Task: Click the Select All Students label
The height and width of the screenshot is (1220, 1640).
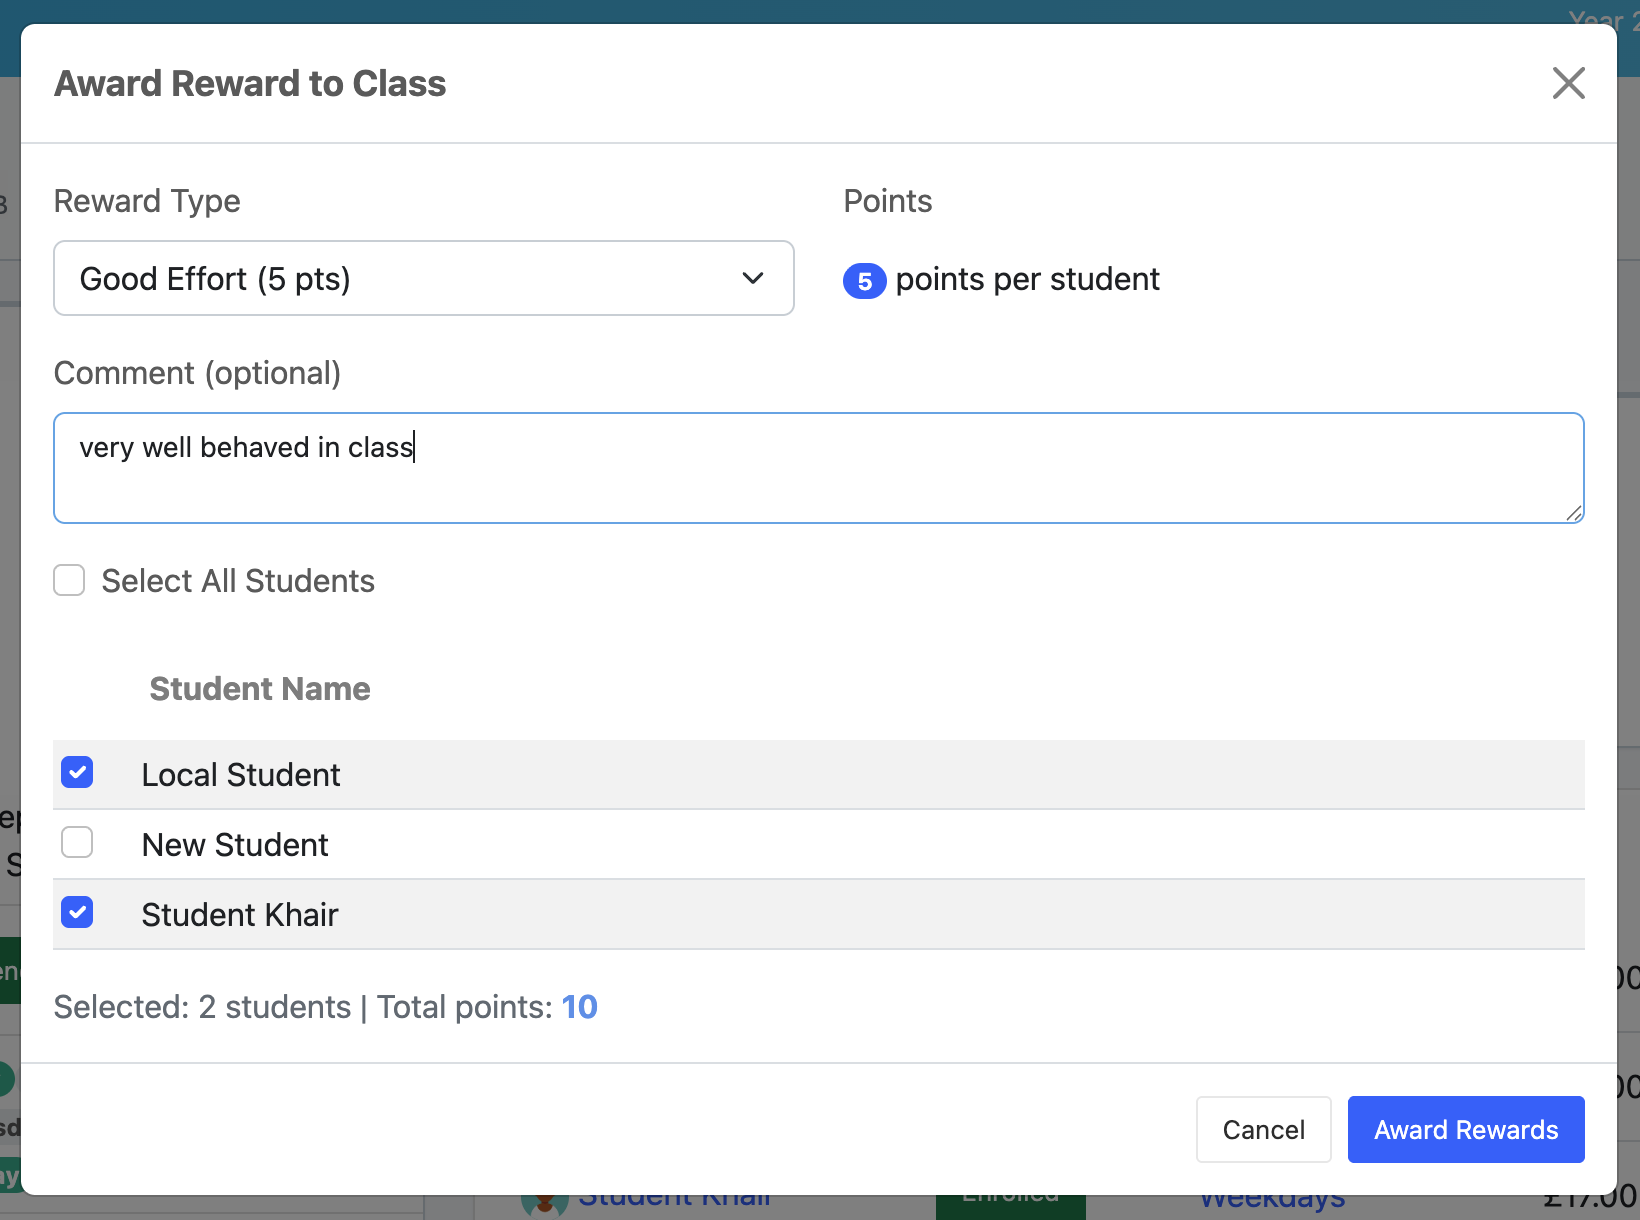Action: pos(238,581)
